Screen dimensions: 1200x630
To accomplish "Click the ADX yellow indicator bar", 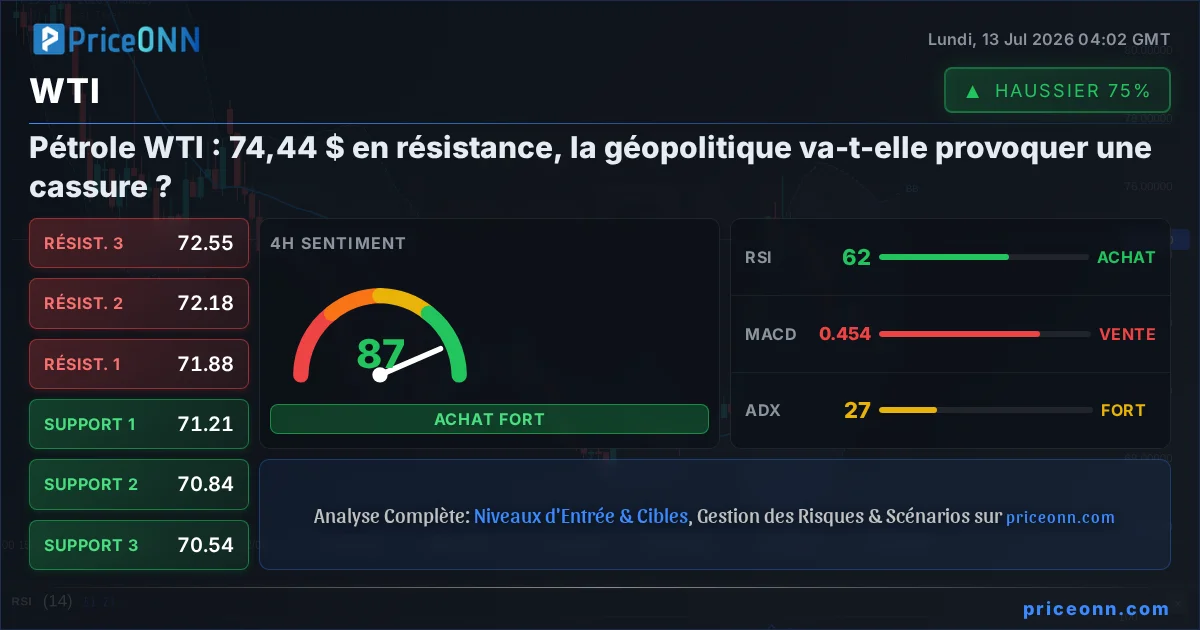I will click(907, 410).
